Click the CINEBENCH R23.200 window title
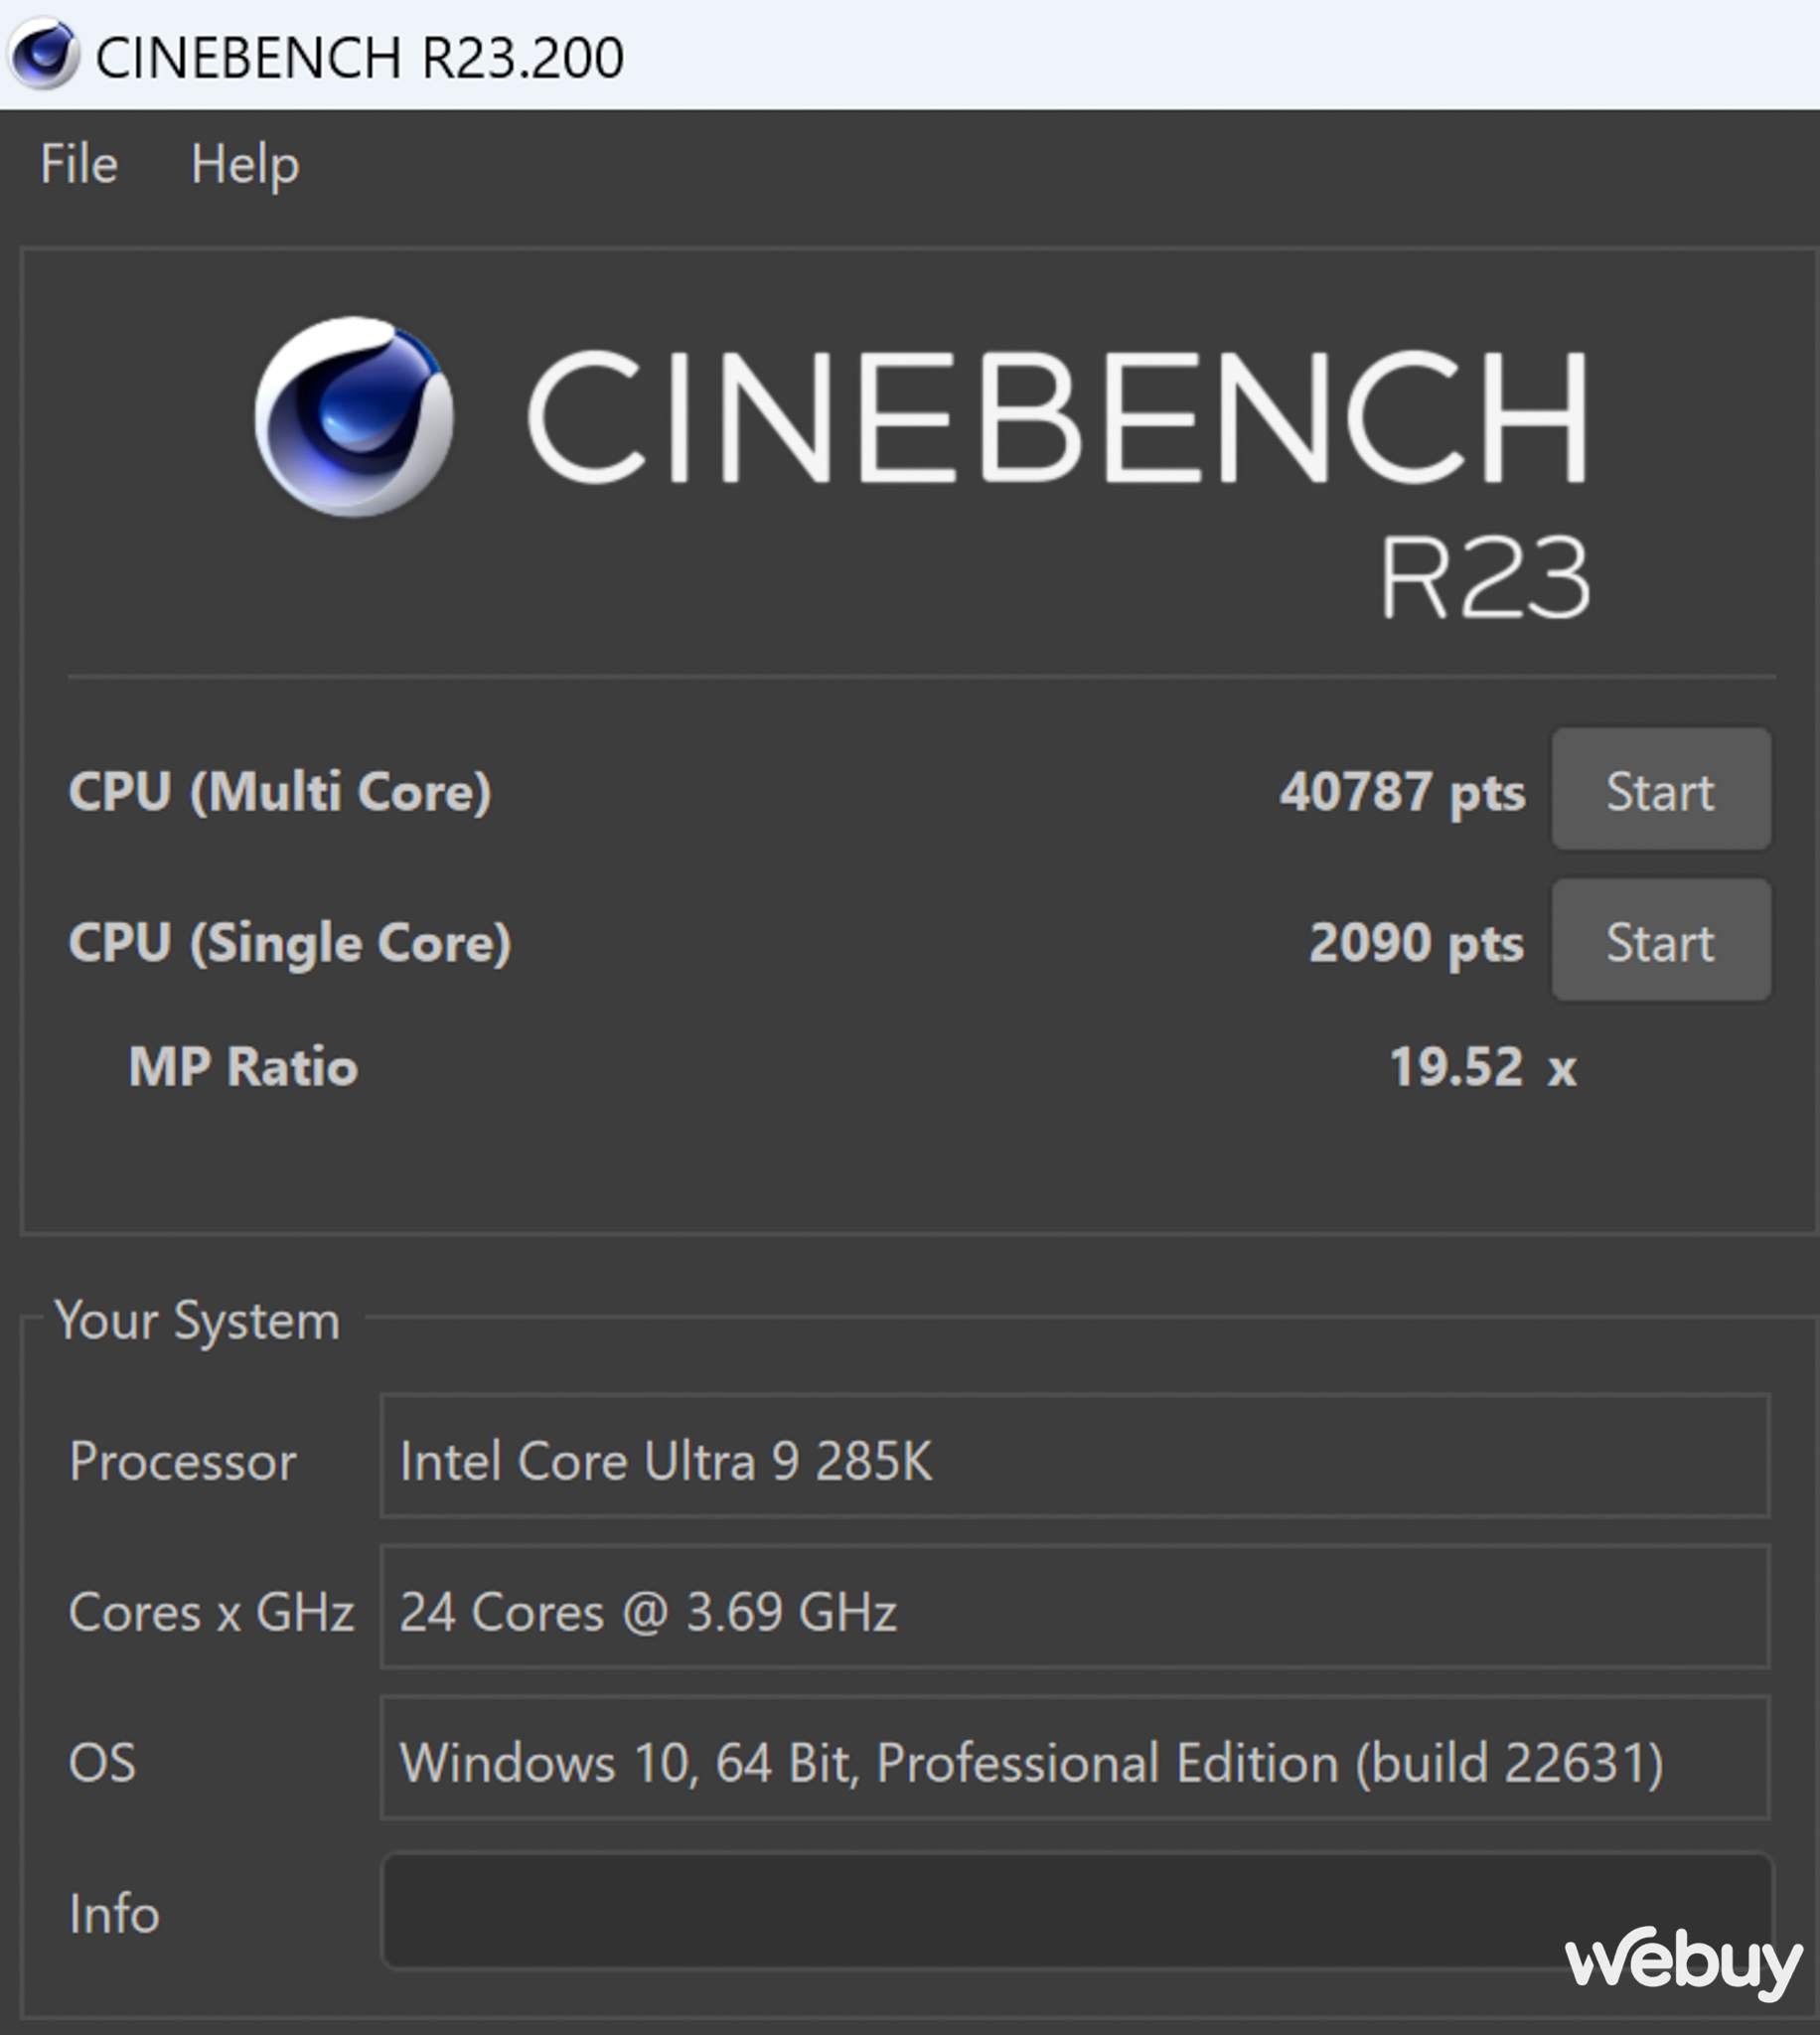The image size is (1820, 2035). (360, 56)
